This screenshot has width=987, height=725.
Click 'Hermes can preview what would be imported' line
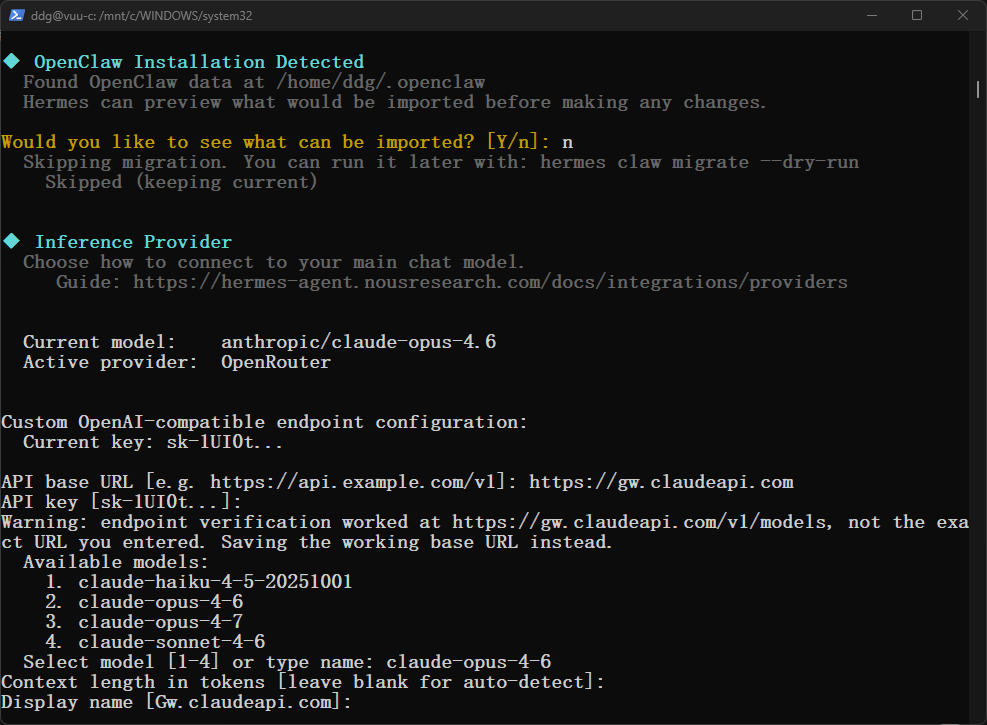pyautogui.click(x=395, y=102)
